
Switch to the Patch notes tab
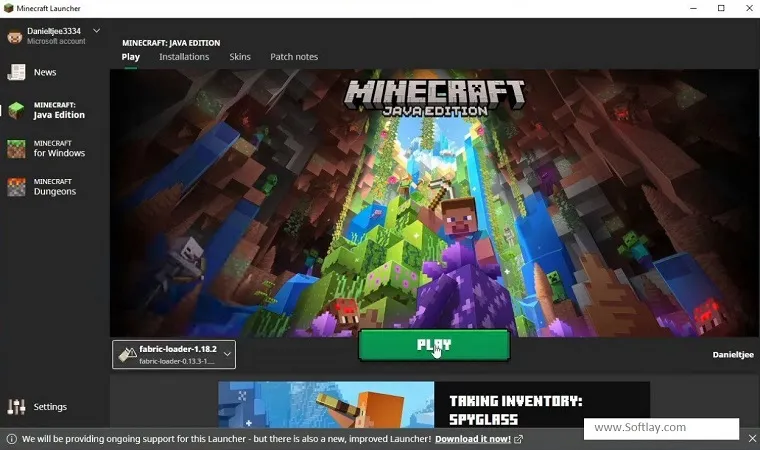click(x=294, y=57)
